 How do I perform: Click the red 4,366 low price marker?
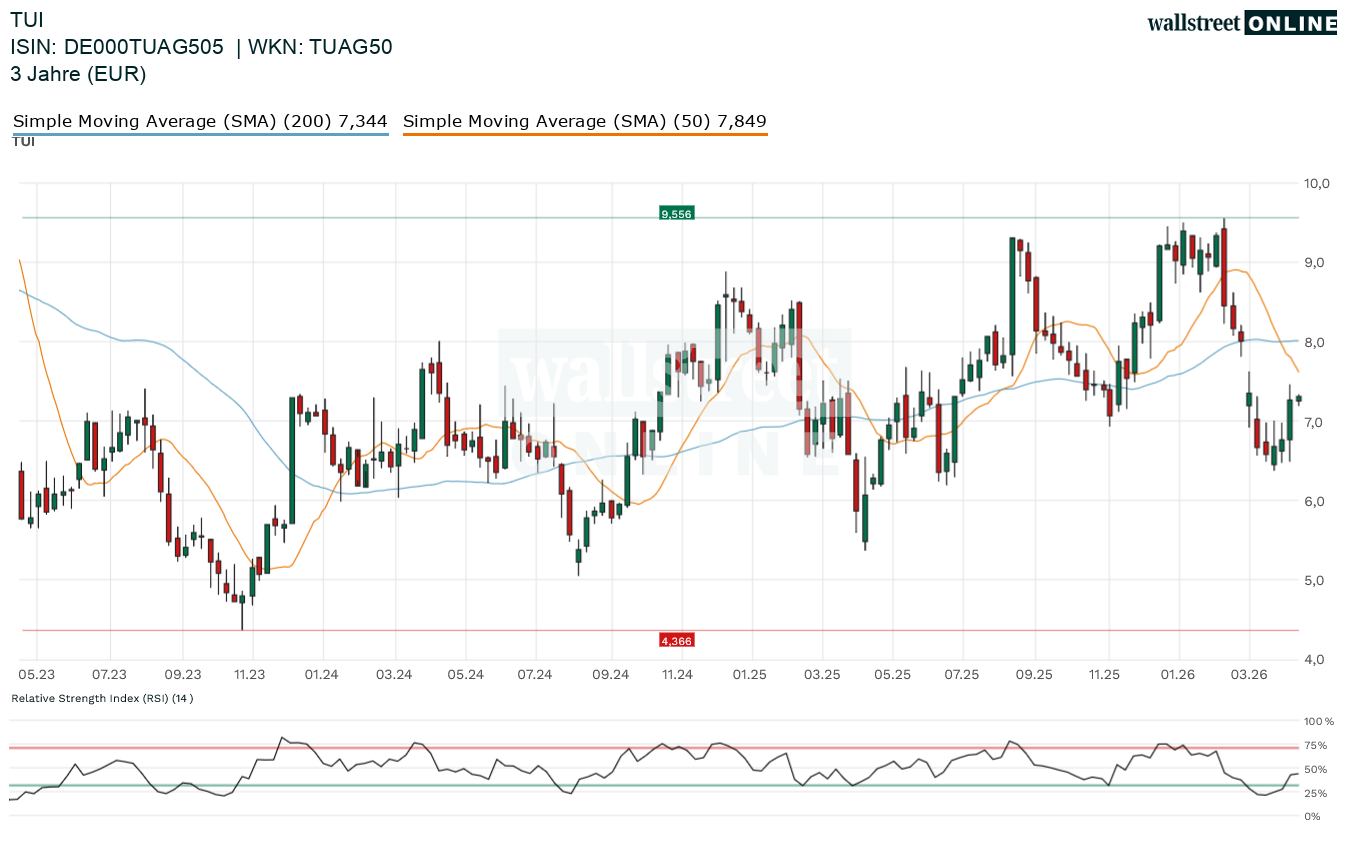[676, 640]
